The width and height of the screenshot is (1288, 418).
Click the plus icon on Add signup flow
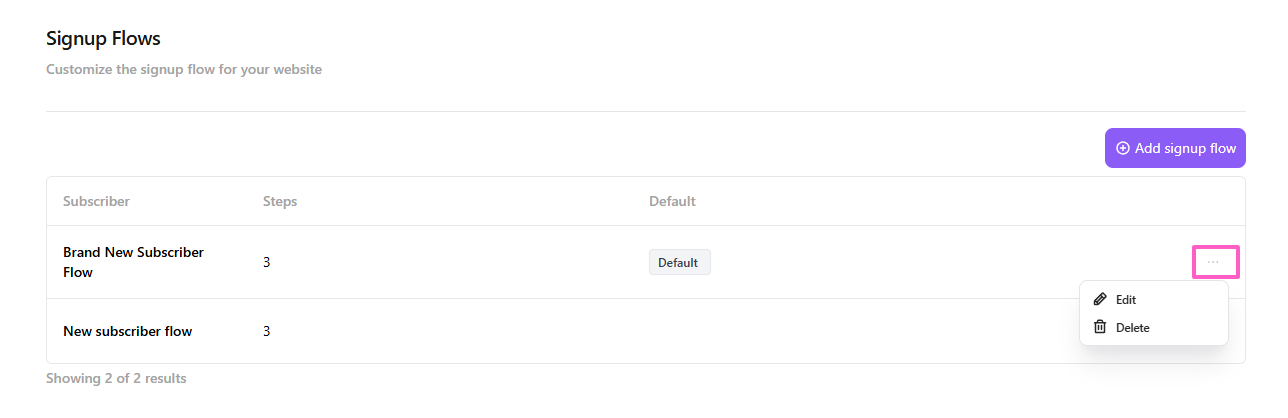click(x=1122, y=148)
